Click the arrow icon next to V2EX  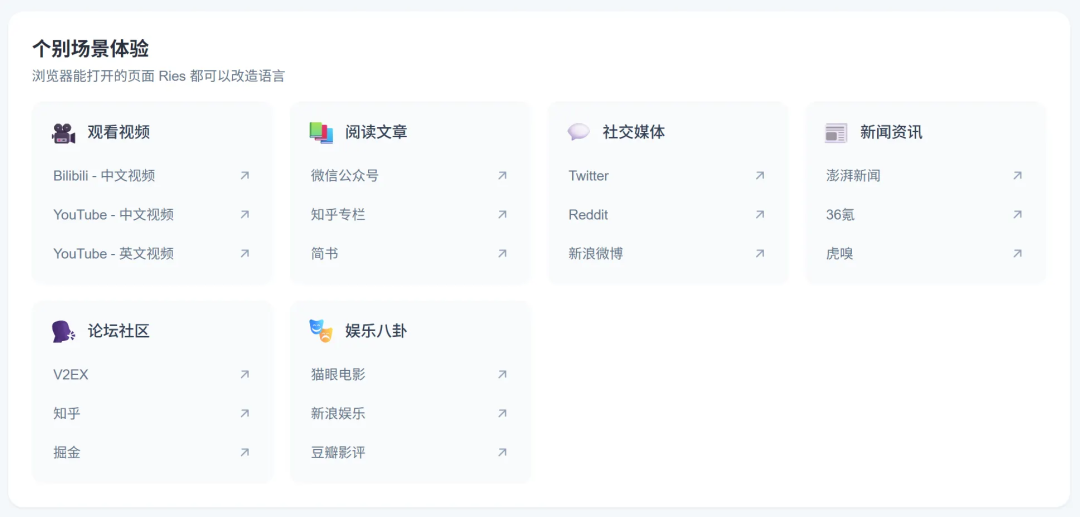click(x=245, y=375)
